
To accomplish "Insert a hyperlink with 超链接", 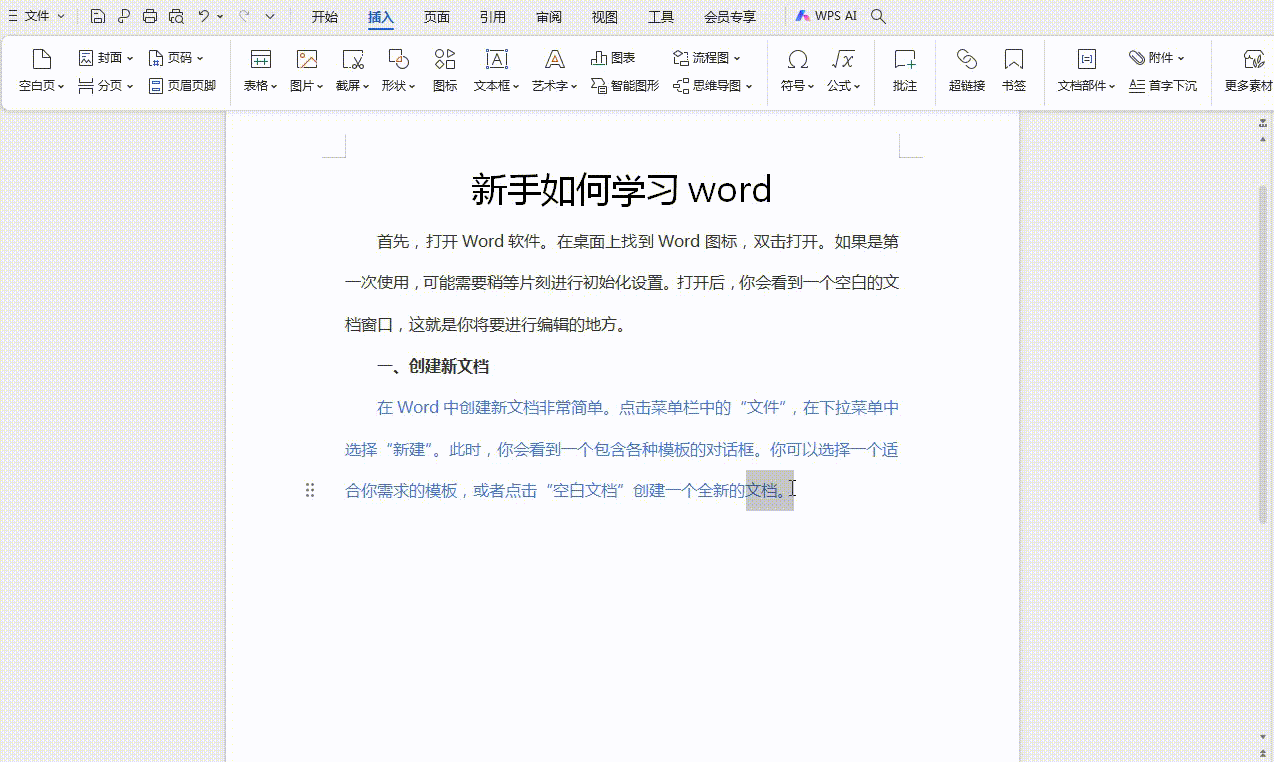I will (966, 70).
